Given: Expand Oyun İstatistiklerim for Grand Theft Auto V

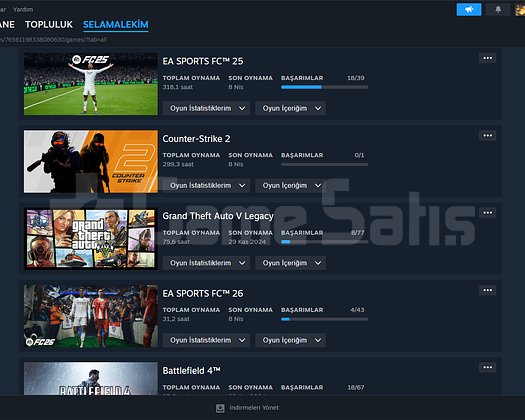Looking at the screenshot, I should pos(206,263).
